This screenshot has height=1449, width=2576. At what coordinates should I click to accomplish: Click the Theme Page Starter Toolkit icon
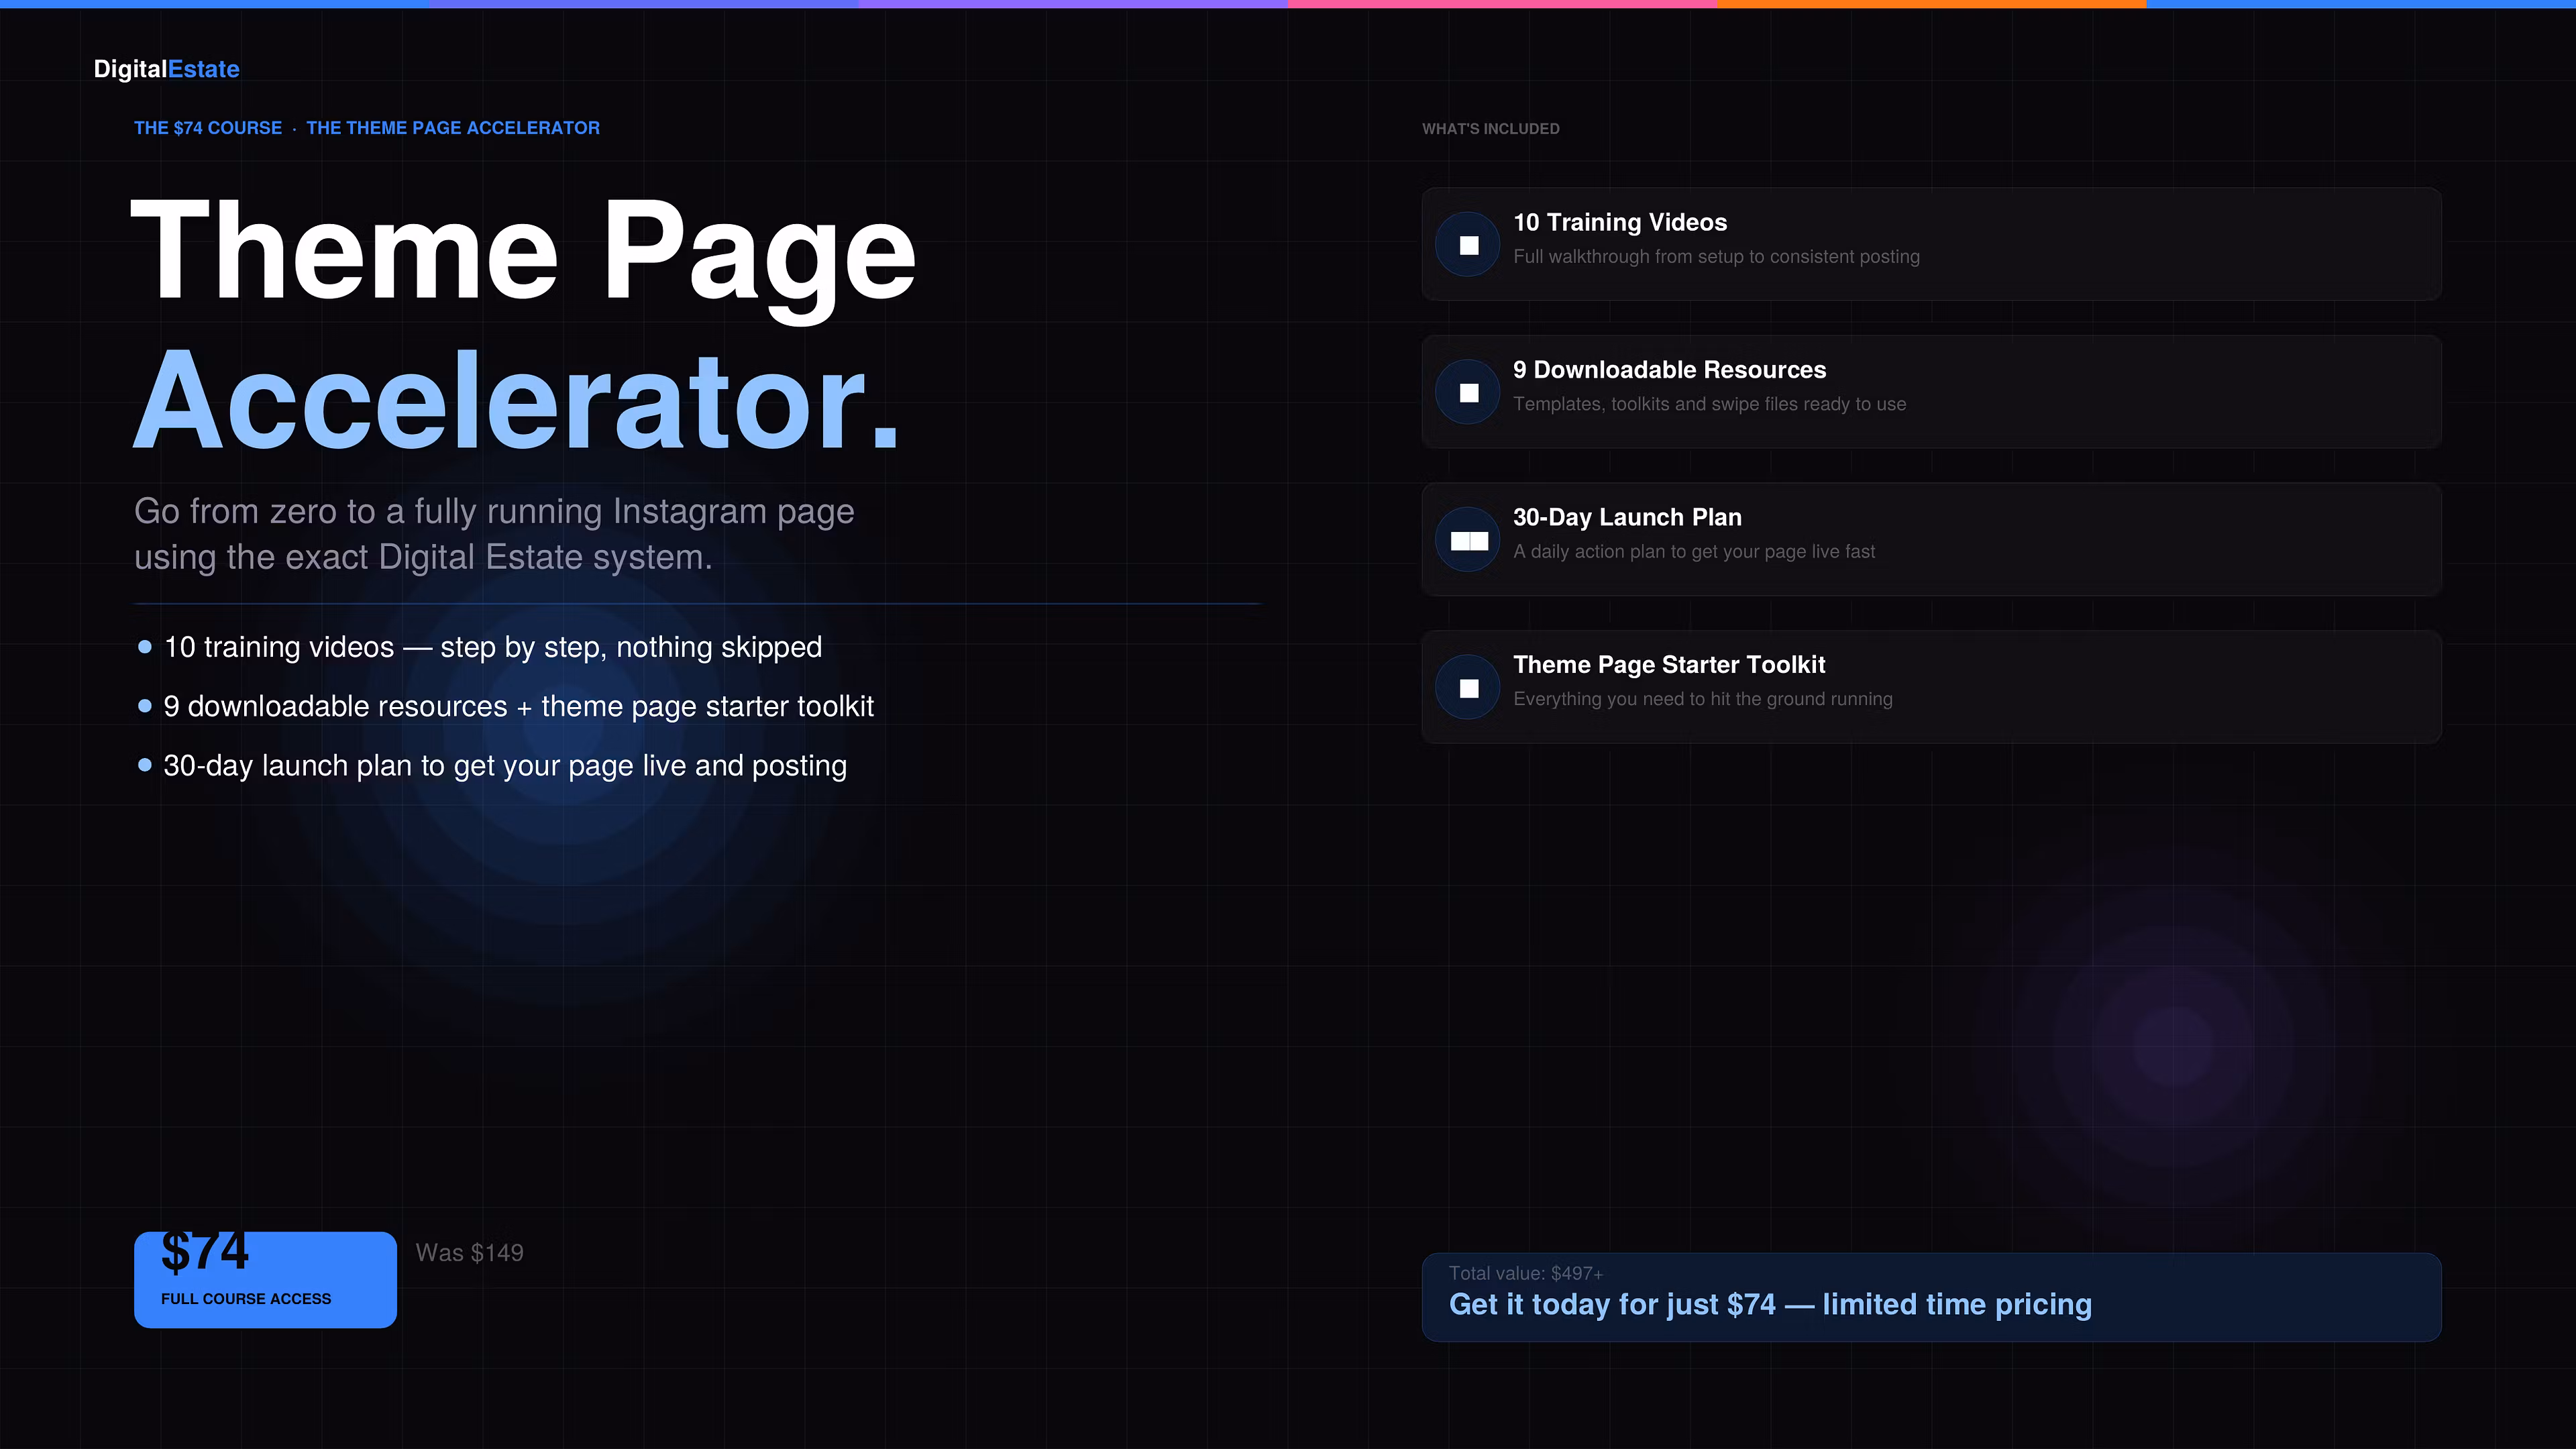click(1468, 688)
